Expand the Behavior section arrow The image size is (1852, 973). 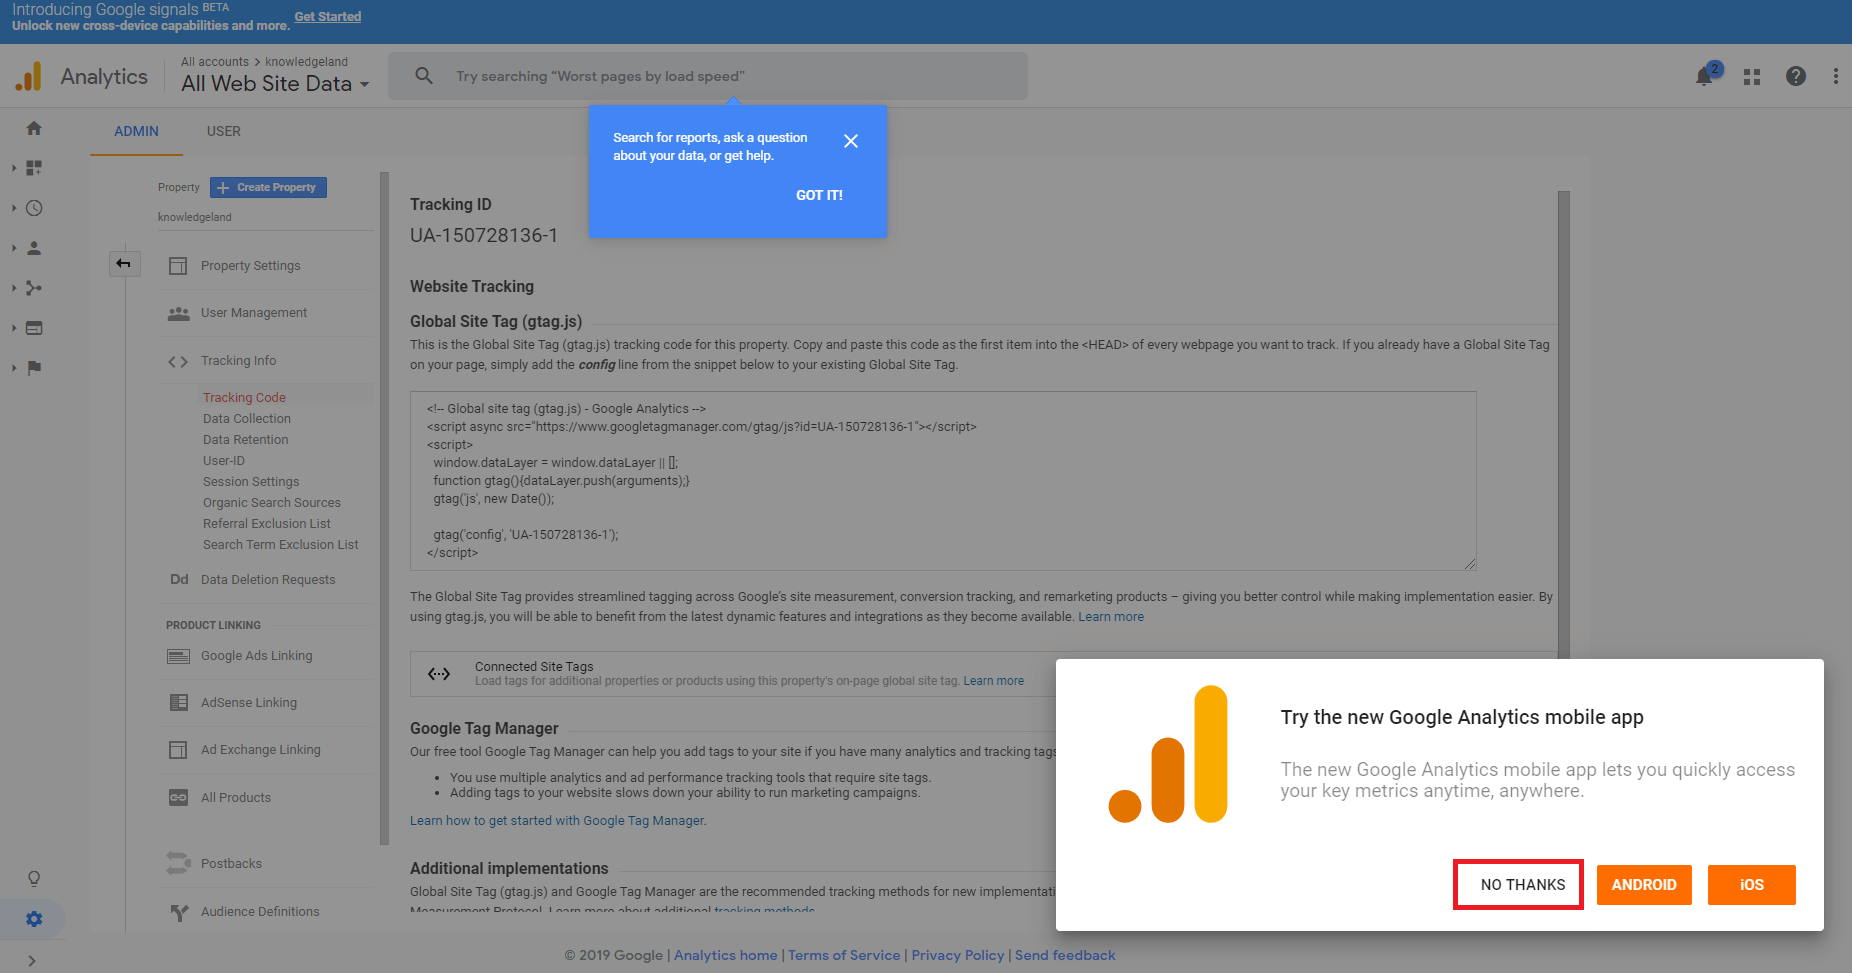(x=14, y=328)
